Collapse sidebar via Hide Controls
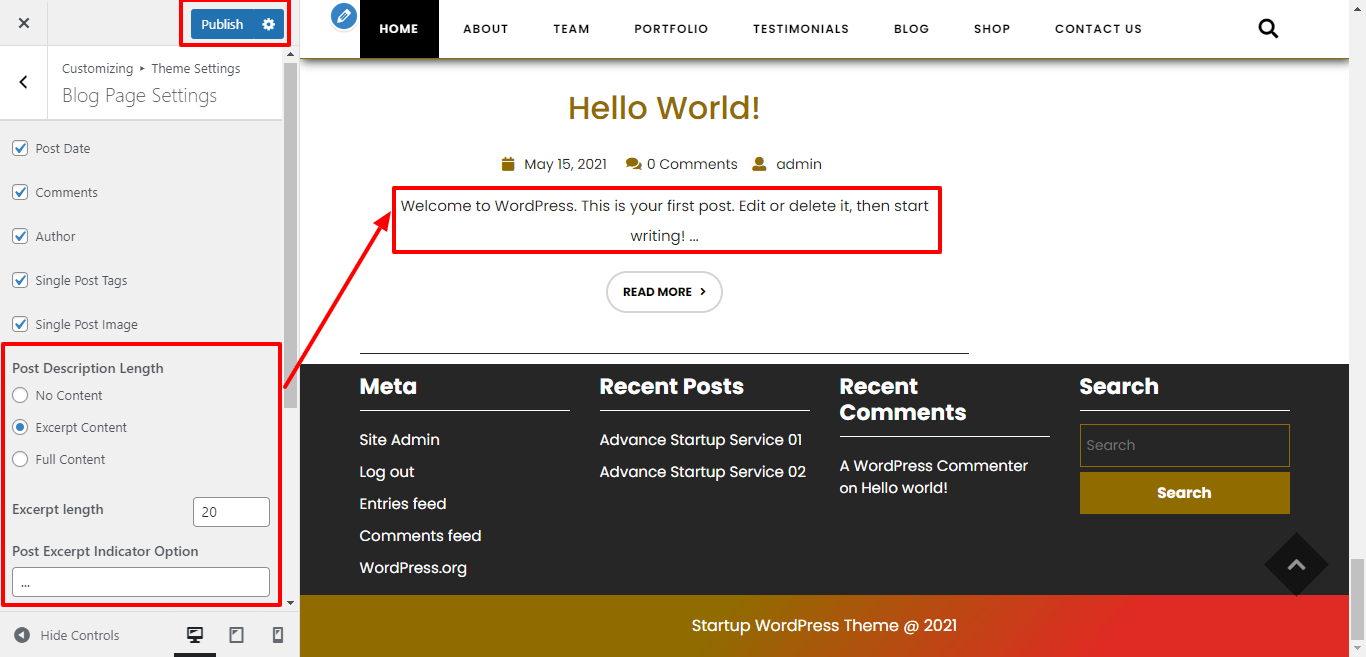This screenshot has height=657, width=1366. point(67,635)
